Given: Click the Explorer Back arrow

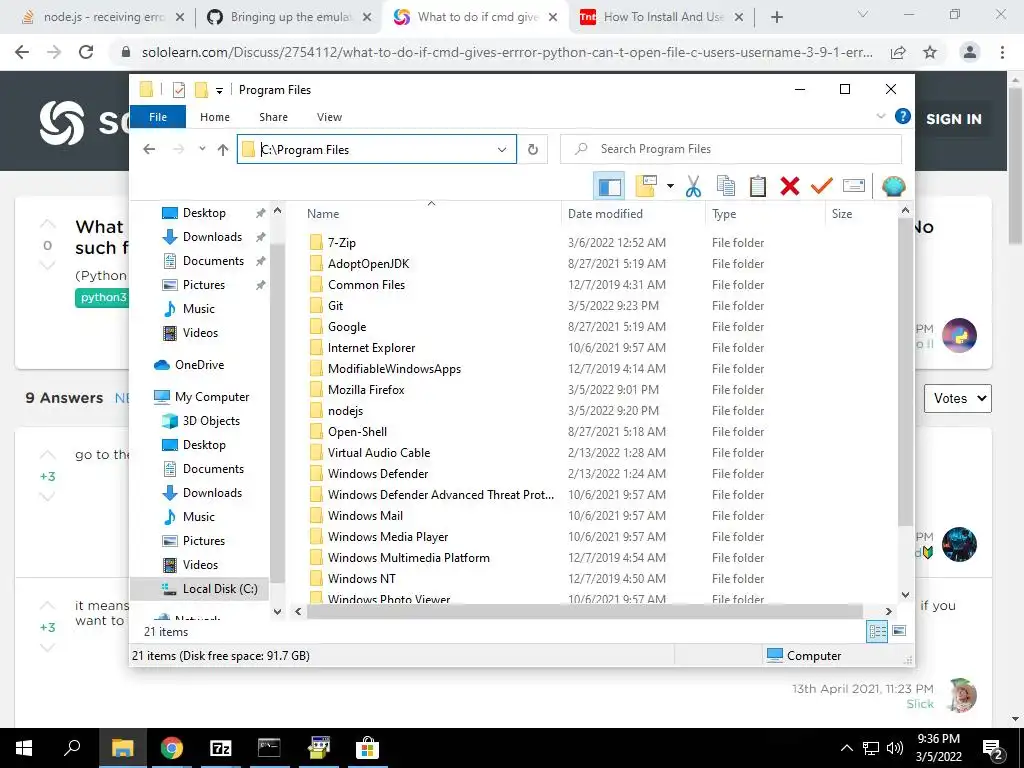Looking at the screenshot, I should [x=149, y=149].
